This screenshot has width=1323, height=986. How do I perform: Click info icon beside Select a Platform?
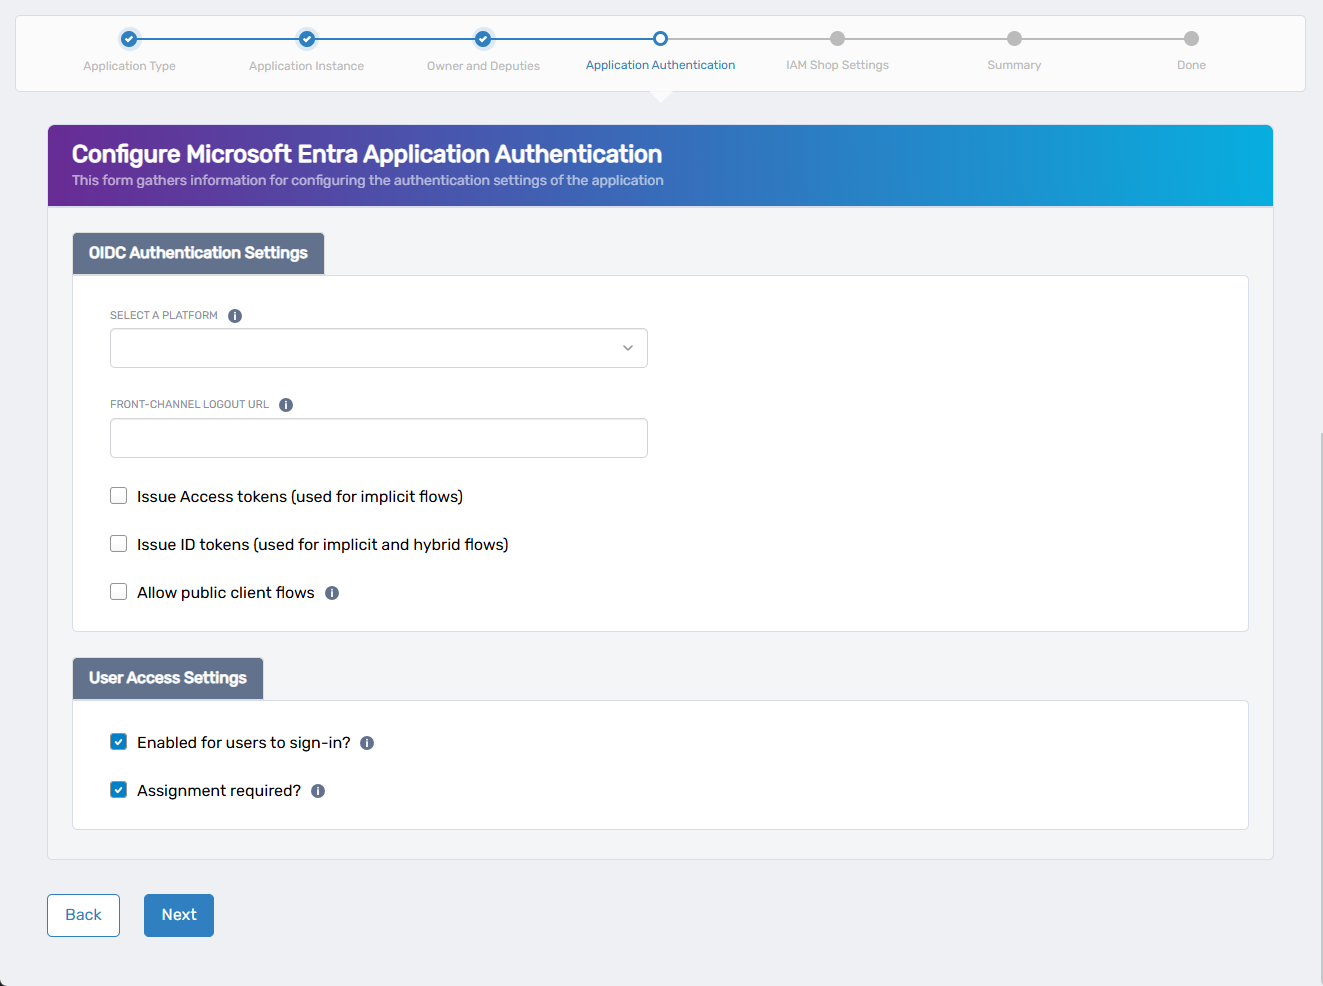(235, 315)
